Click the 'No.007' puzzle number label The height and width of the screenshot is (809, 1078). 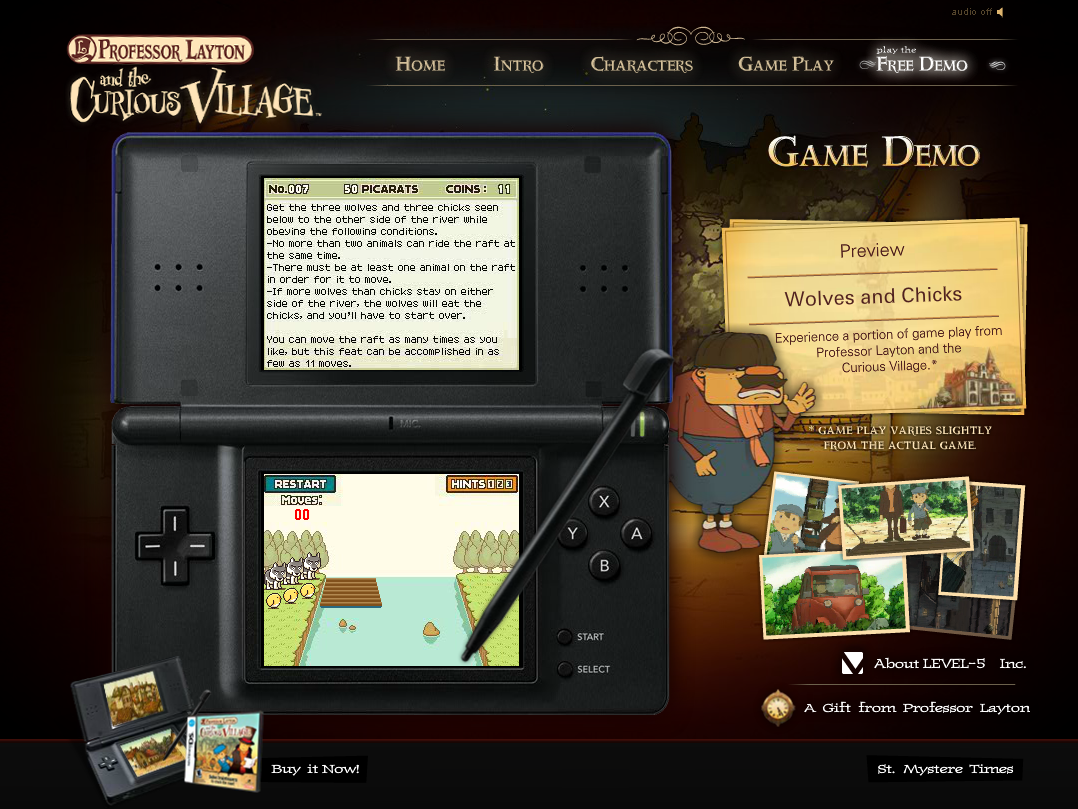tap(289, 189)
